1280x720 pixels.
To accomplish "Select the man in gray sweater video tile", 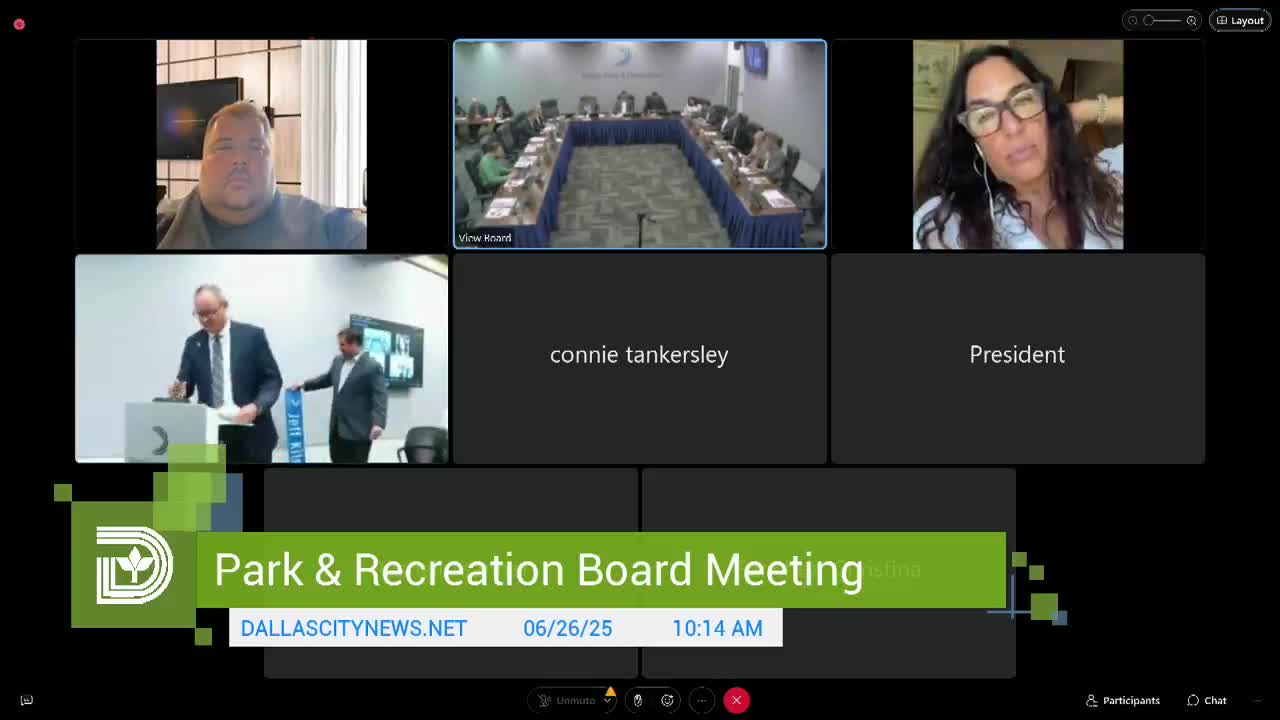I will tap(262, 144).
